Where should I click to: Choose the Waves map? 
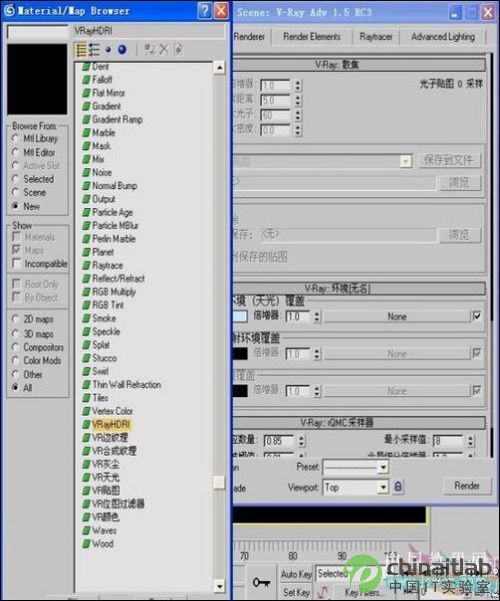tap(104, 531)
